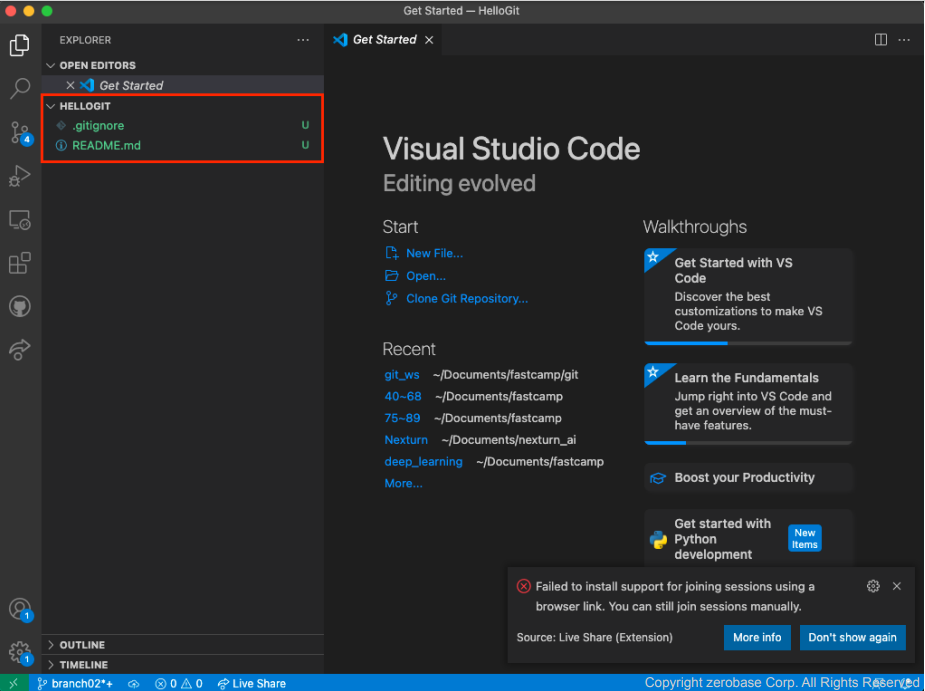
Task: Click the red error icon in notification
Action: [x=523, y=586]
